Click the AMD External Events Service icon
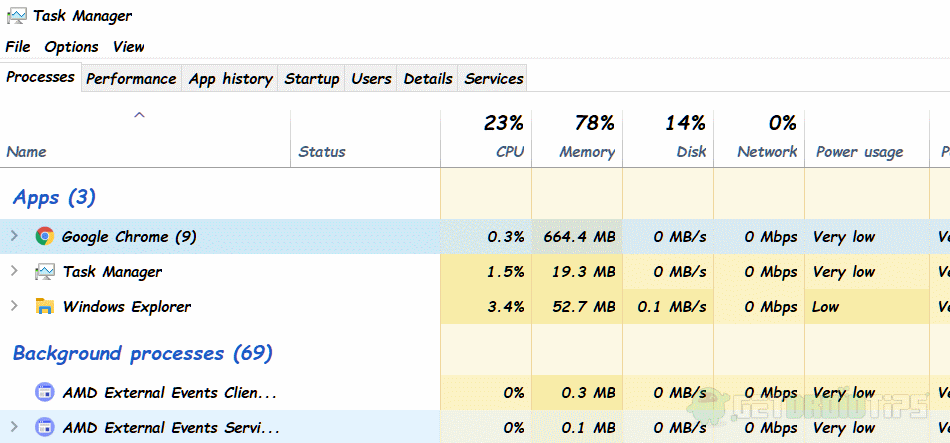The width and height of the screenshot is (950, 443). pos(44,428)
